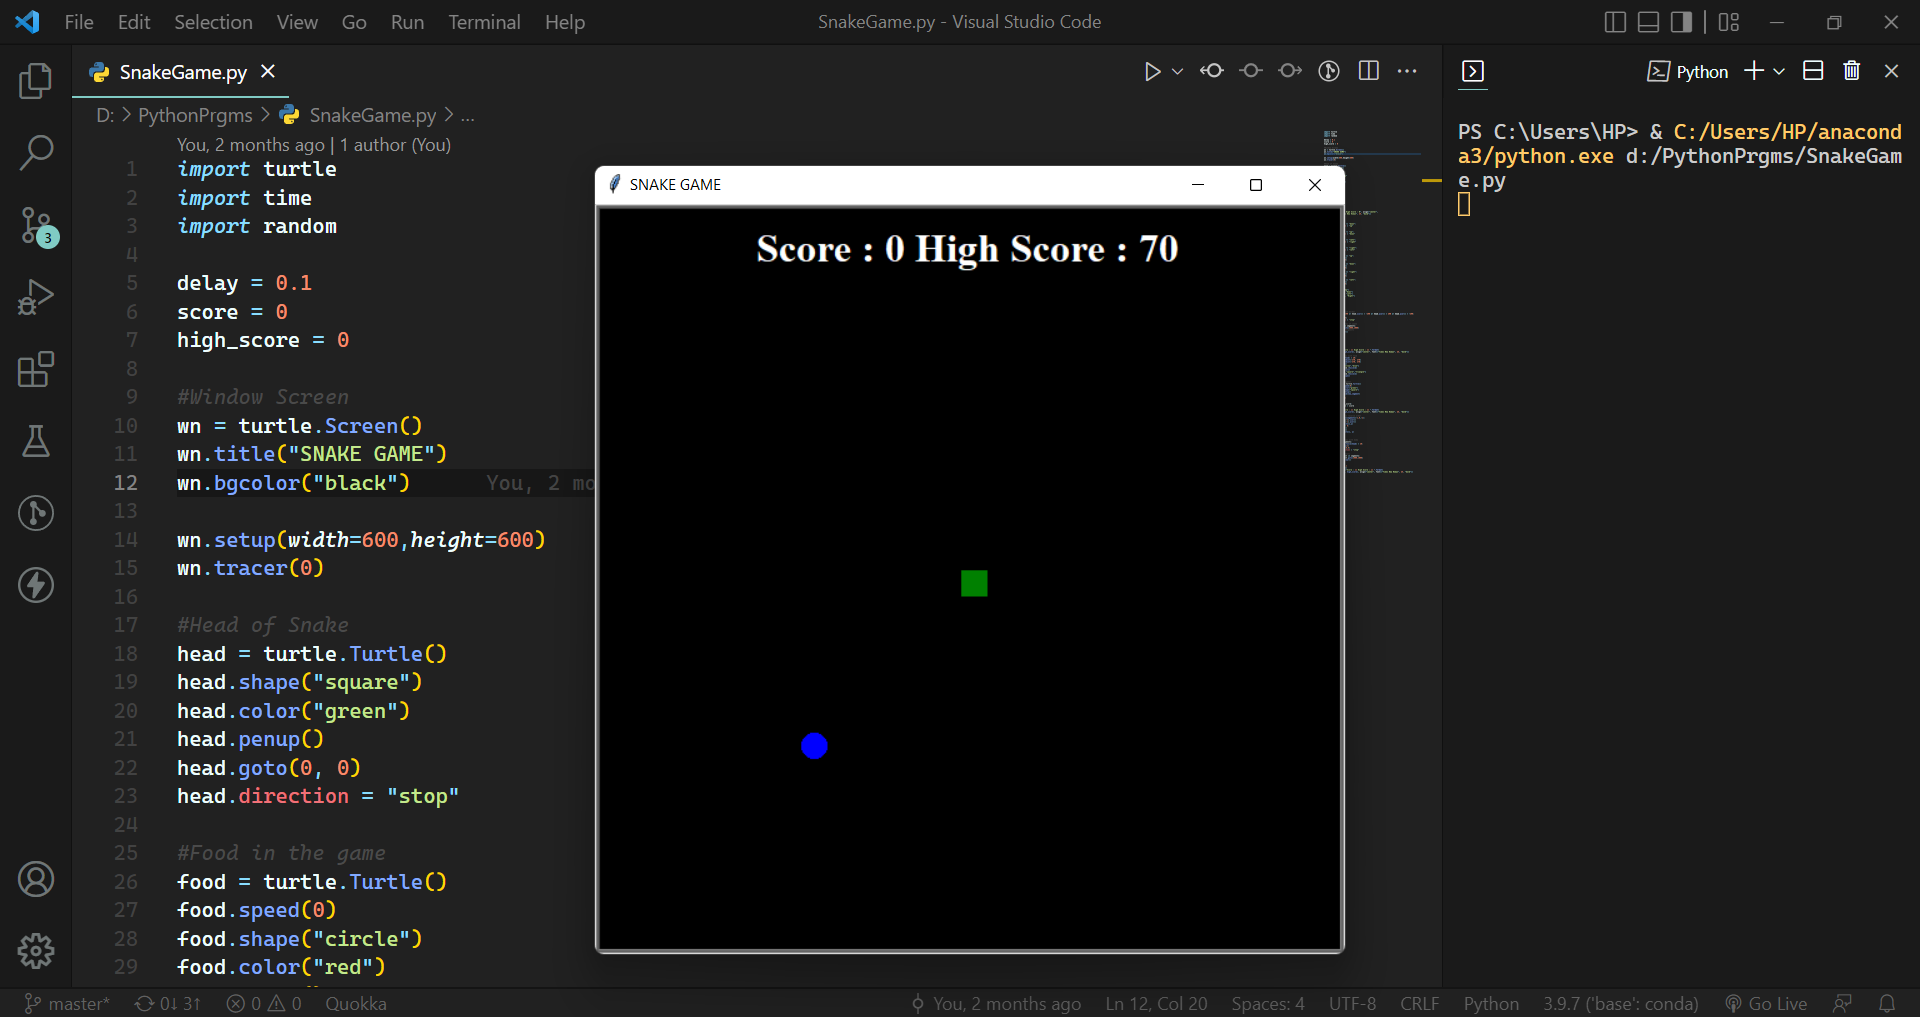Click the master* branch in status bar
Viewport: 1920px width, 1017px height.
67,1003
